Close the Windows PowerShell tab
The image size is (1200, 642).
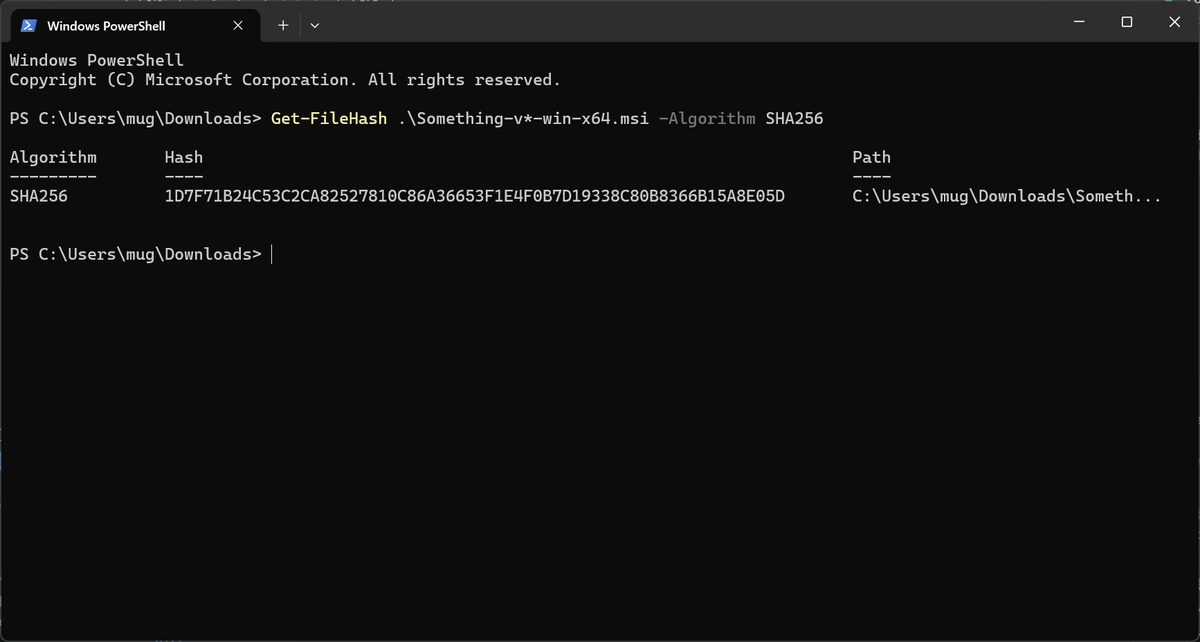click(x=238, y=26)
